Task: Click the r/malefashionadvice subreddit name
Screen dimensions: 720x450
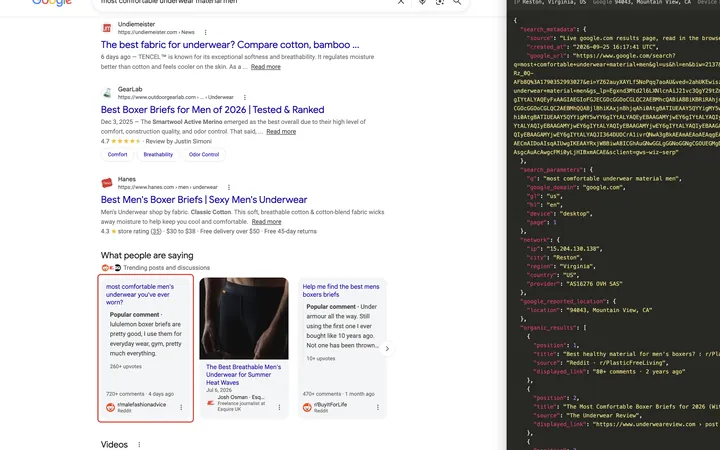Action: pos(141,405)
